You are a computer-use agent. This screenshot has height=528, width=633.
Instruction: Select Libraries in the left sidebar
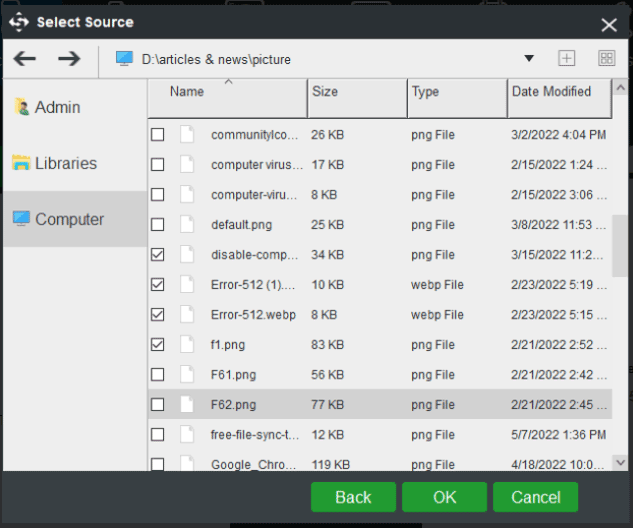(75, 163)
